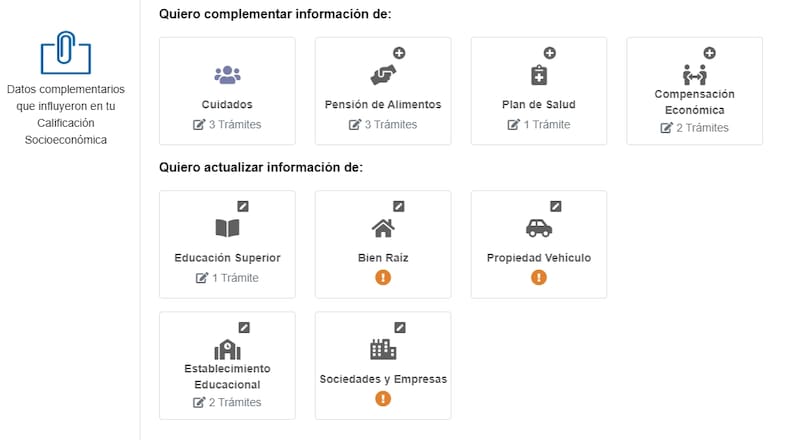Click the Pensión de Alimentos handshake icon

383,74
